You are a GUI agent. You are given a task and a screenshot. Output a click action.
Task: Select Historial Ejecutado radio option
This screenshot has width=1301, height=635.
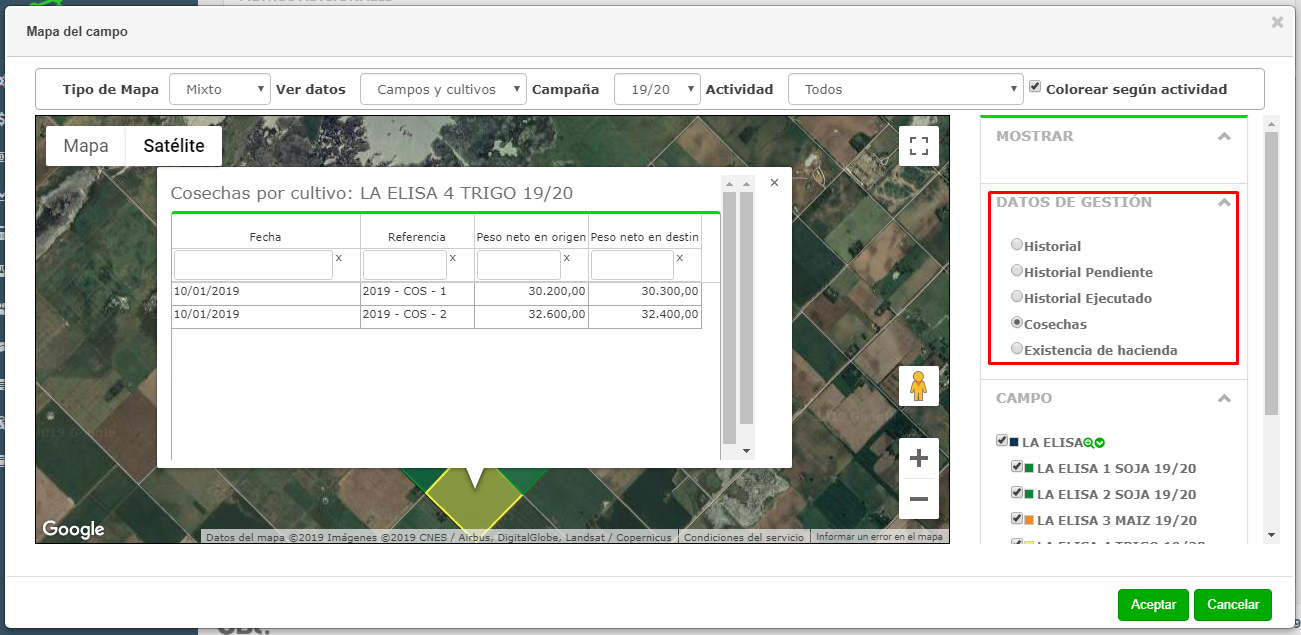click(x=1017, y=296)
